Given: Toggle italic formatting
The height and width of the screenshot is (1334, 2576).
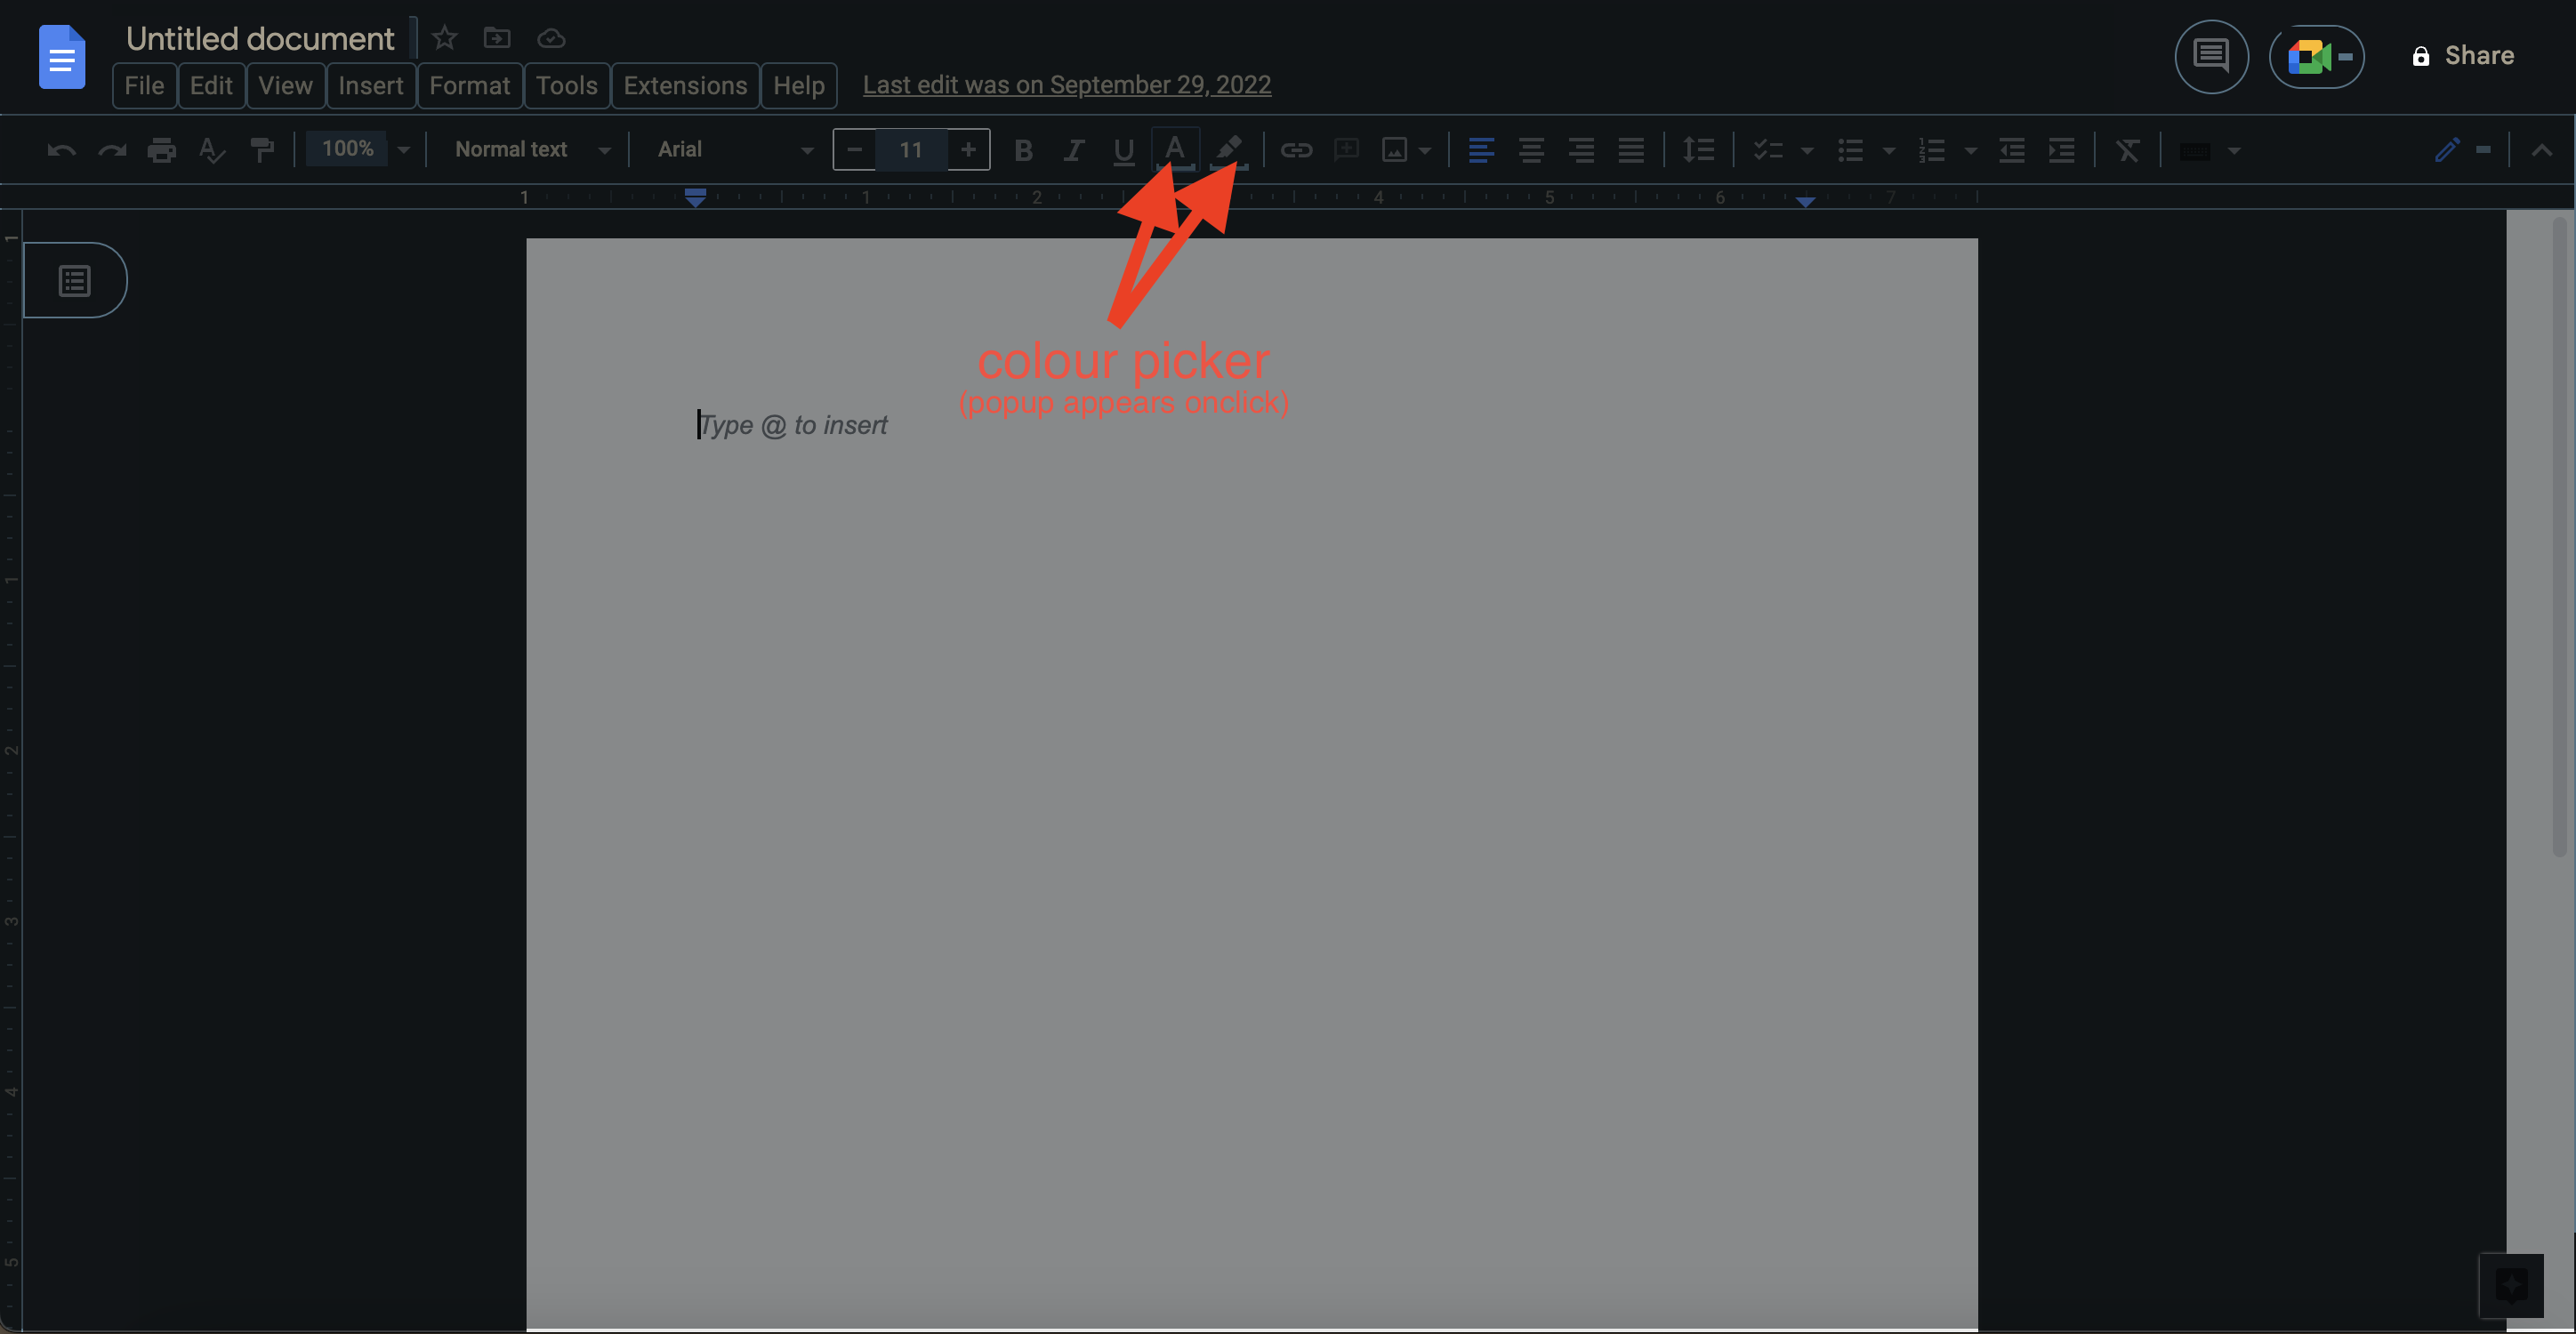Looking at the screenshot, I should click(x=1073, y=149).
